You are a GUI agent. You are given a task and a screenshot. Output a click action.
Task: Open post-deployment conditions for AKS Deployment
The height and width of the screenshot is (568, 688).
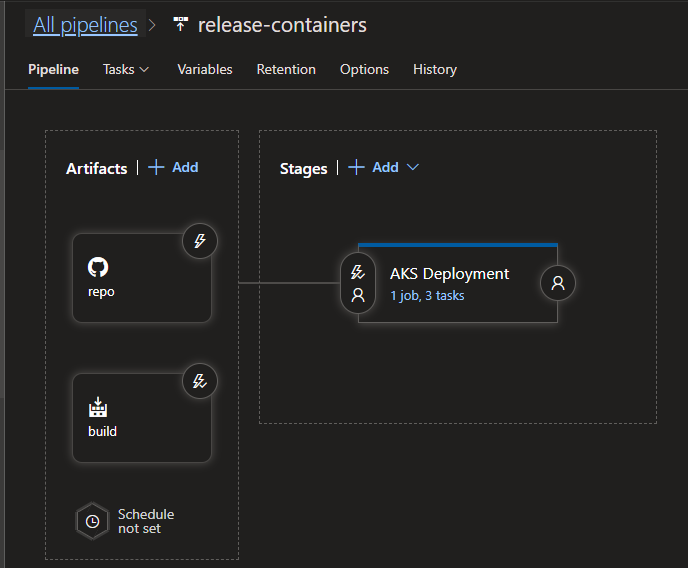pyautogui.click(x=558, y=283)
